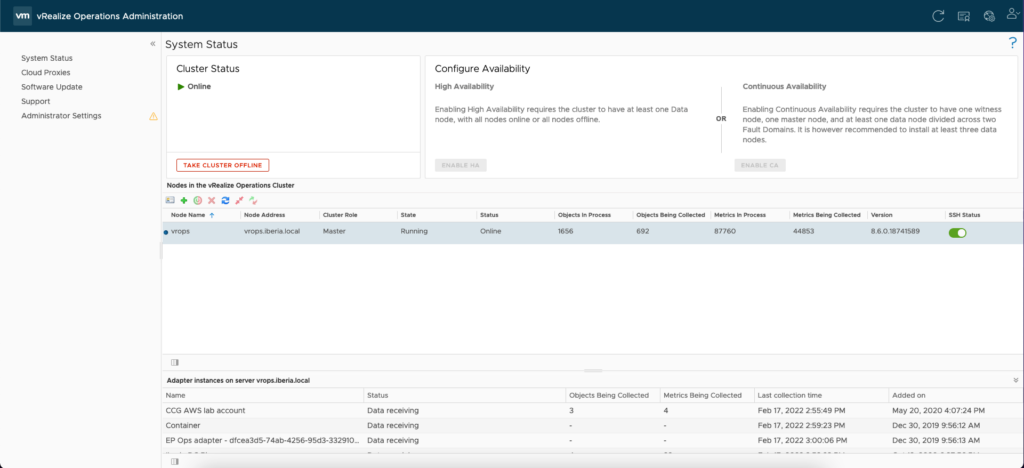Open the help question mark icon
The width and height of the screenshot is (1024, 468).
coord(1013,43)
